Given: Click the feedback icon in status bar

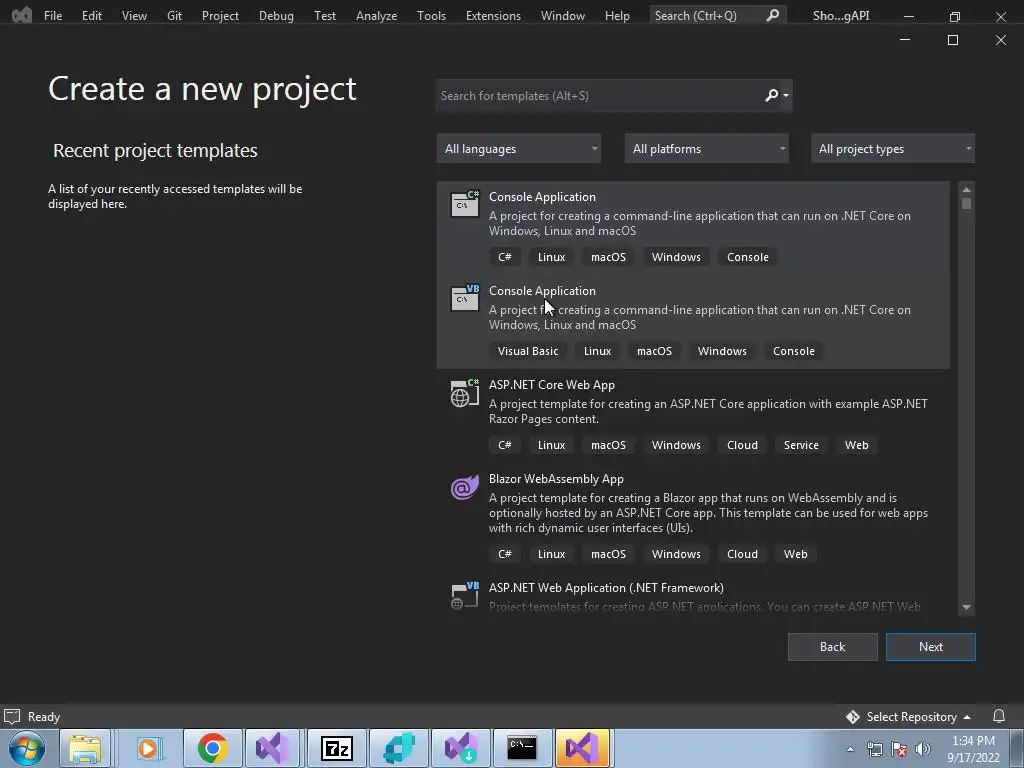Looking at the screenshot, I should [12, 716].
